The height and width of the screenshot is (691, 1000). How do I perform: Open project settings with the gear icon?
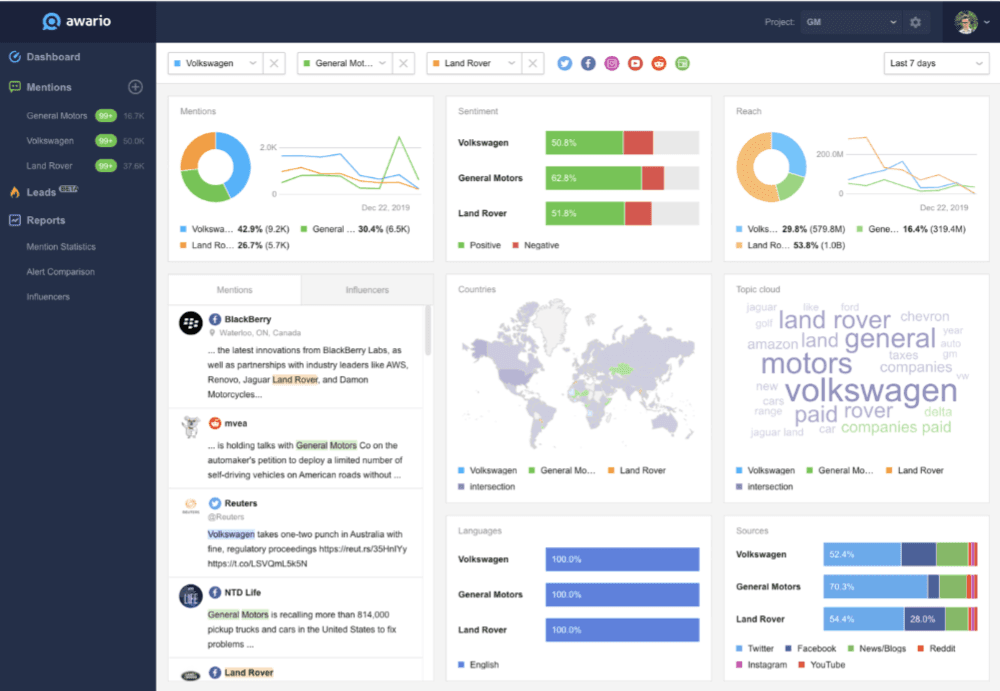914,20
